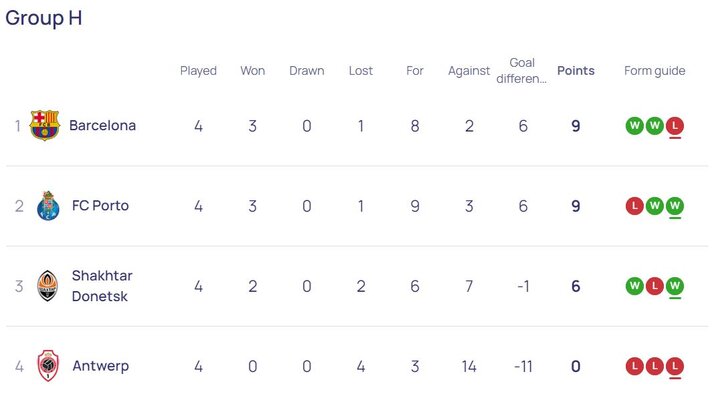This screenshot has height=404, width=720.
Task: Click Antwerp's most recent loss badge
Action: 675,366
